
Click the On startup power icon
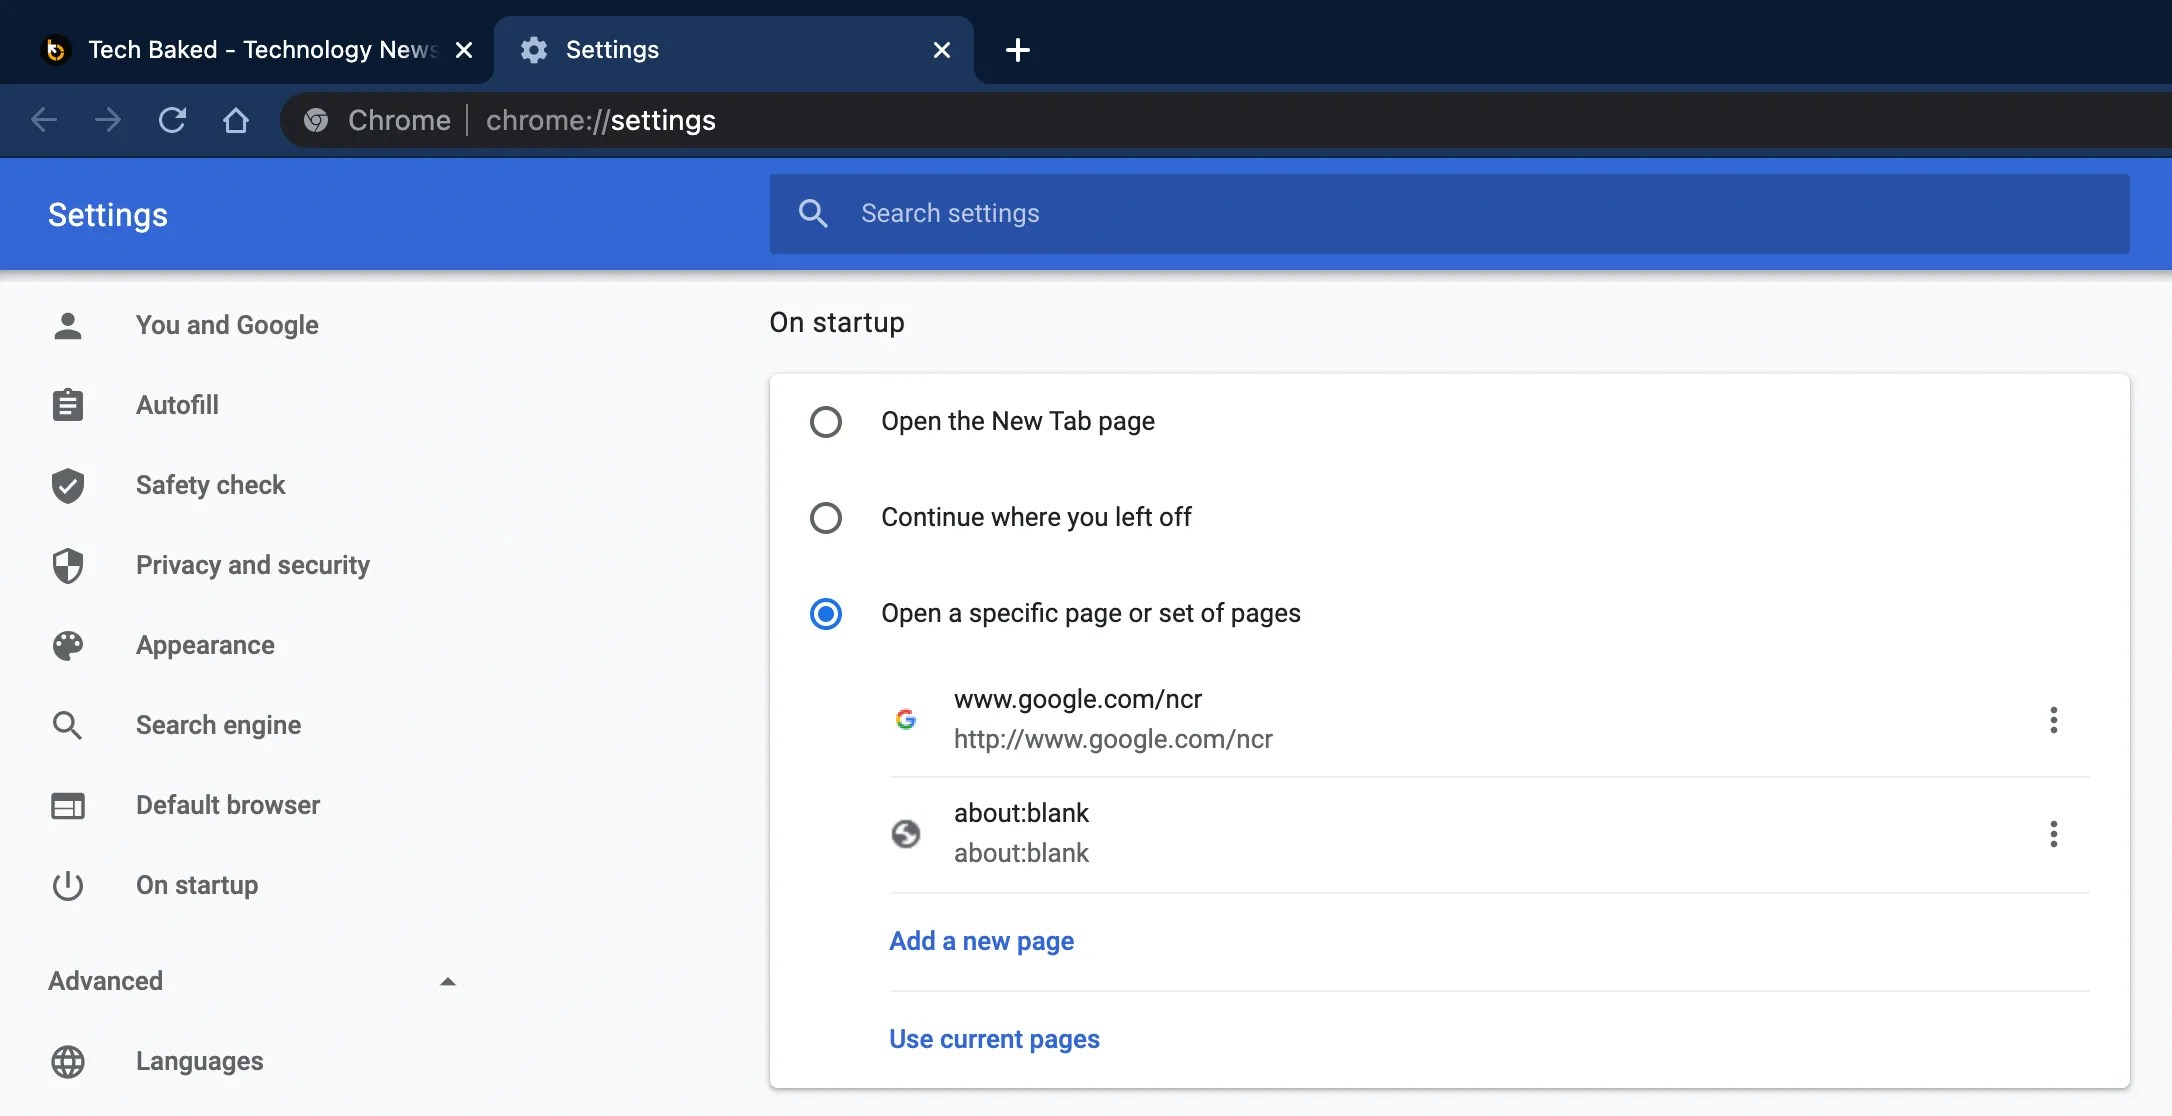click(x=68, y=885)
